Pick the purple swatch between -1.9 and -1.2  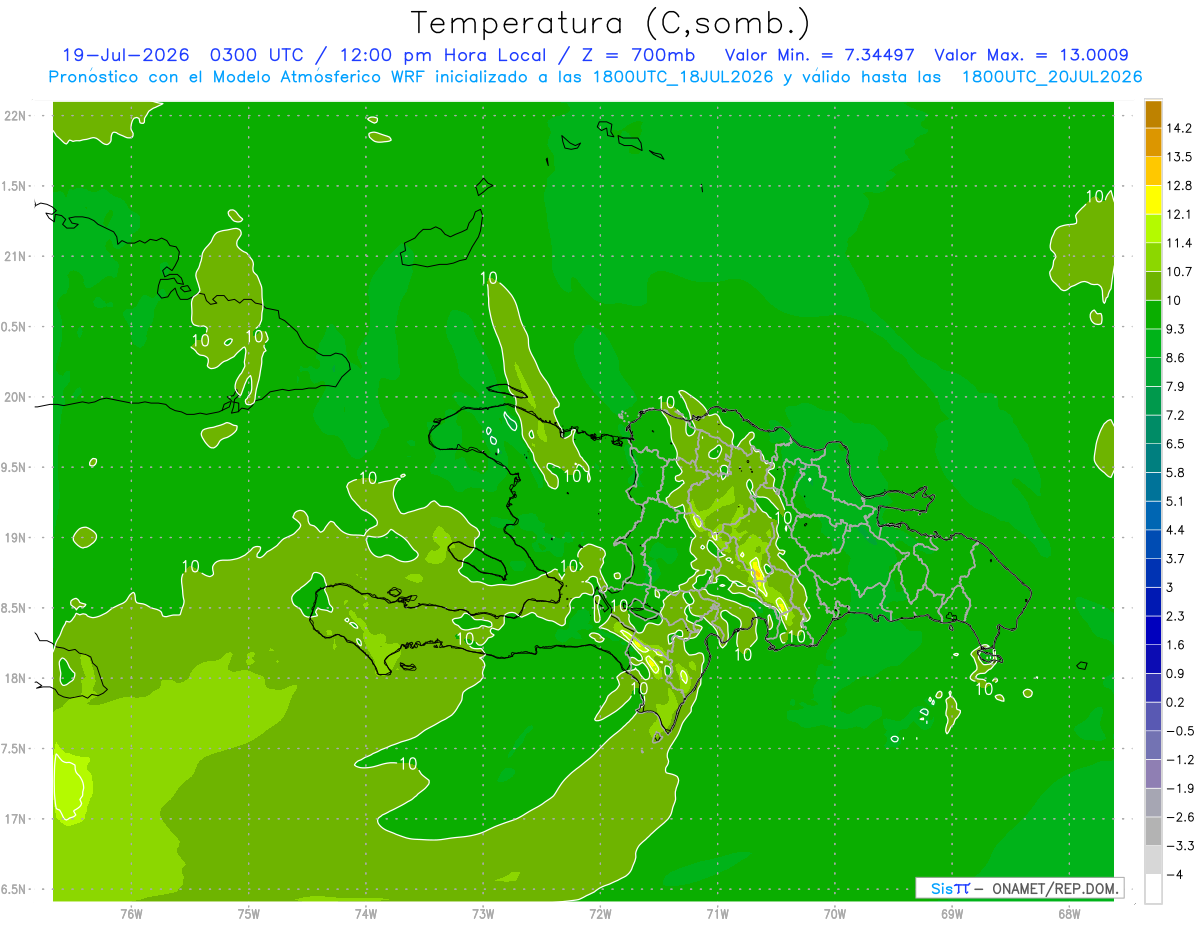pyautogui.click(x=1153, y=774)
